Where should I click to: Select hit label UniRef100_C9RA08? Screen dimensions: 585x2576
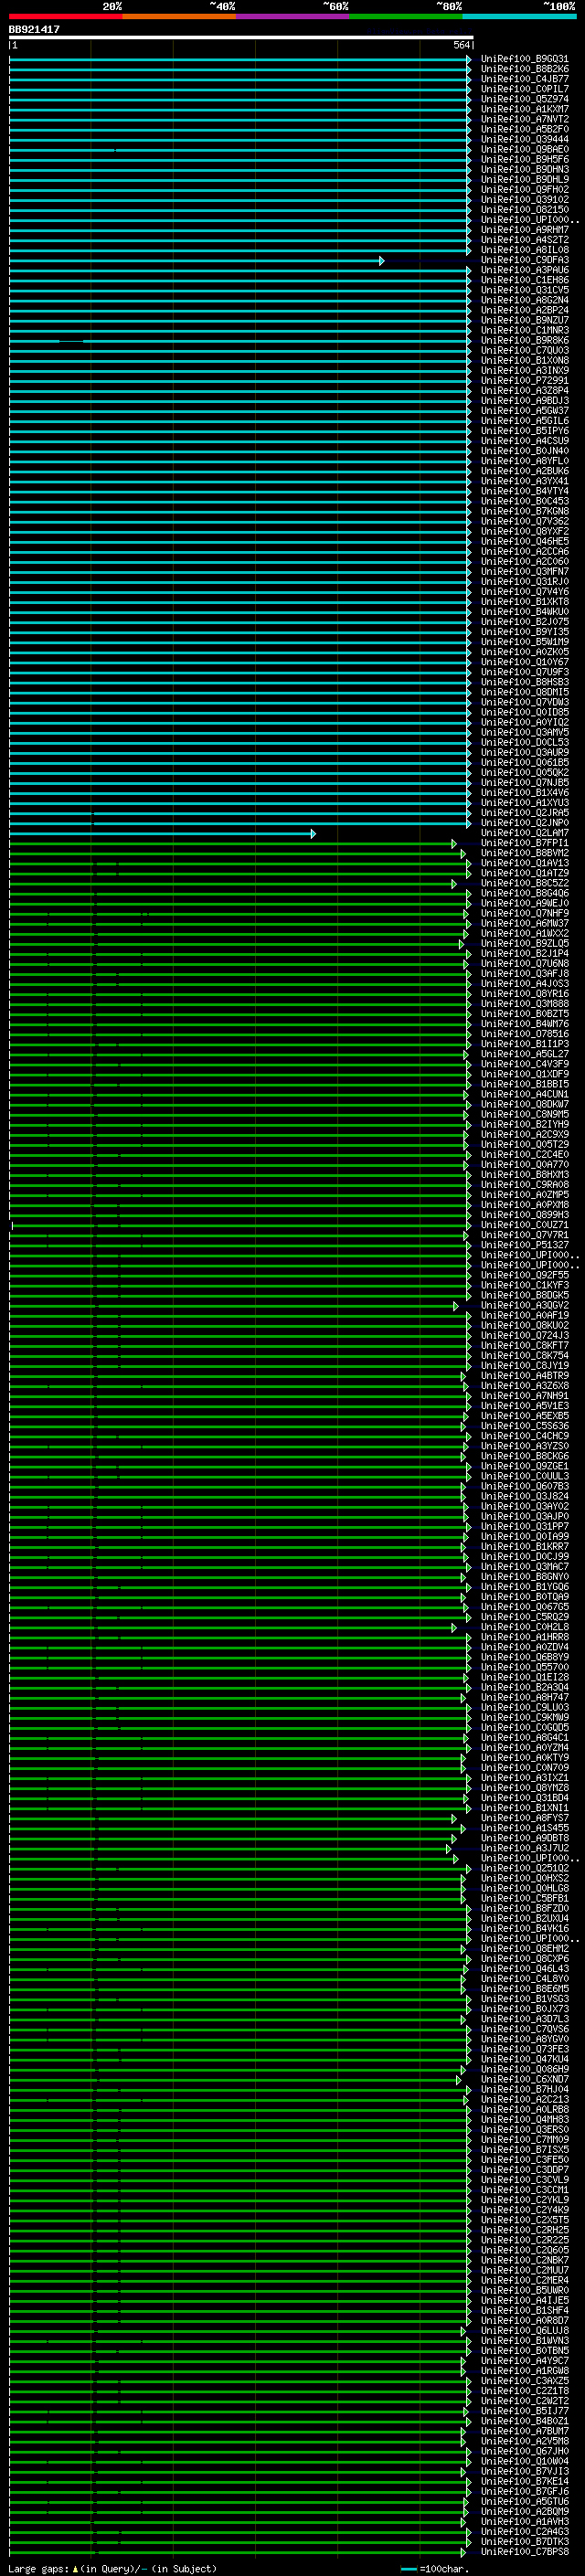tap(524, 1185)
